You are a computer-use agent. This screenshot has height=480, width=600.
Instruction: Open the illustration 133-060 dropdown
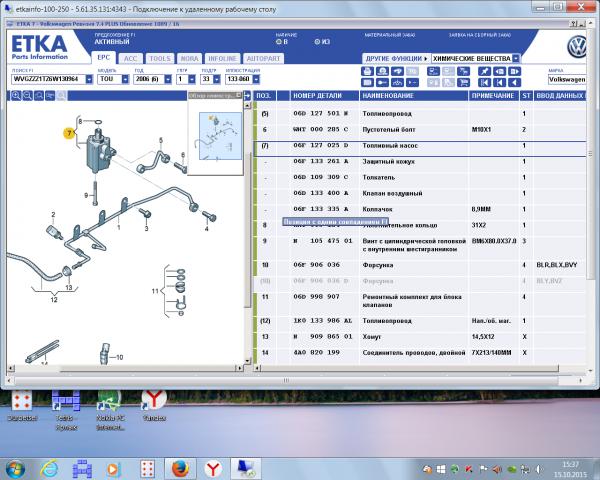(256, 79)
